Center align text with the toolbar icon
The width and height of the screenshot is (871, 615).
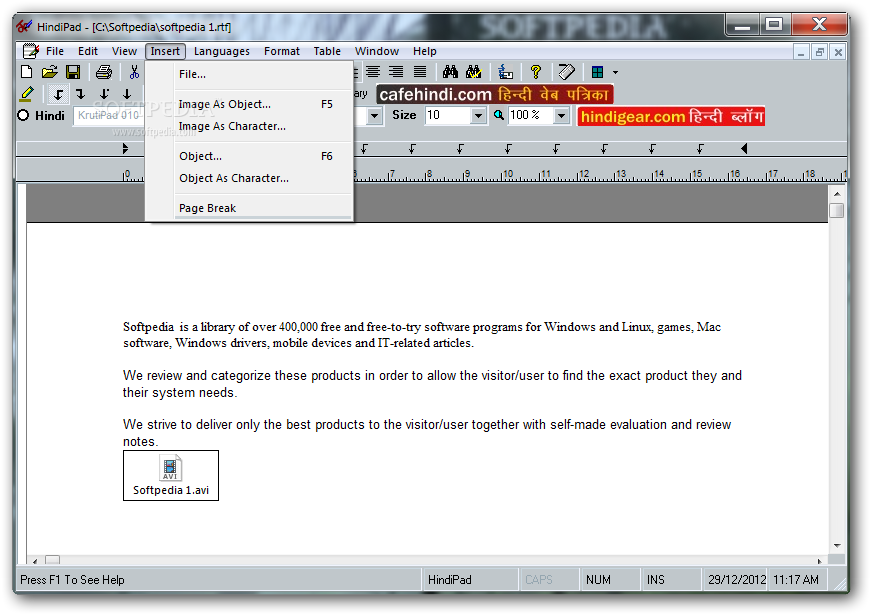pyautogui.click(x=373, y=72)
